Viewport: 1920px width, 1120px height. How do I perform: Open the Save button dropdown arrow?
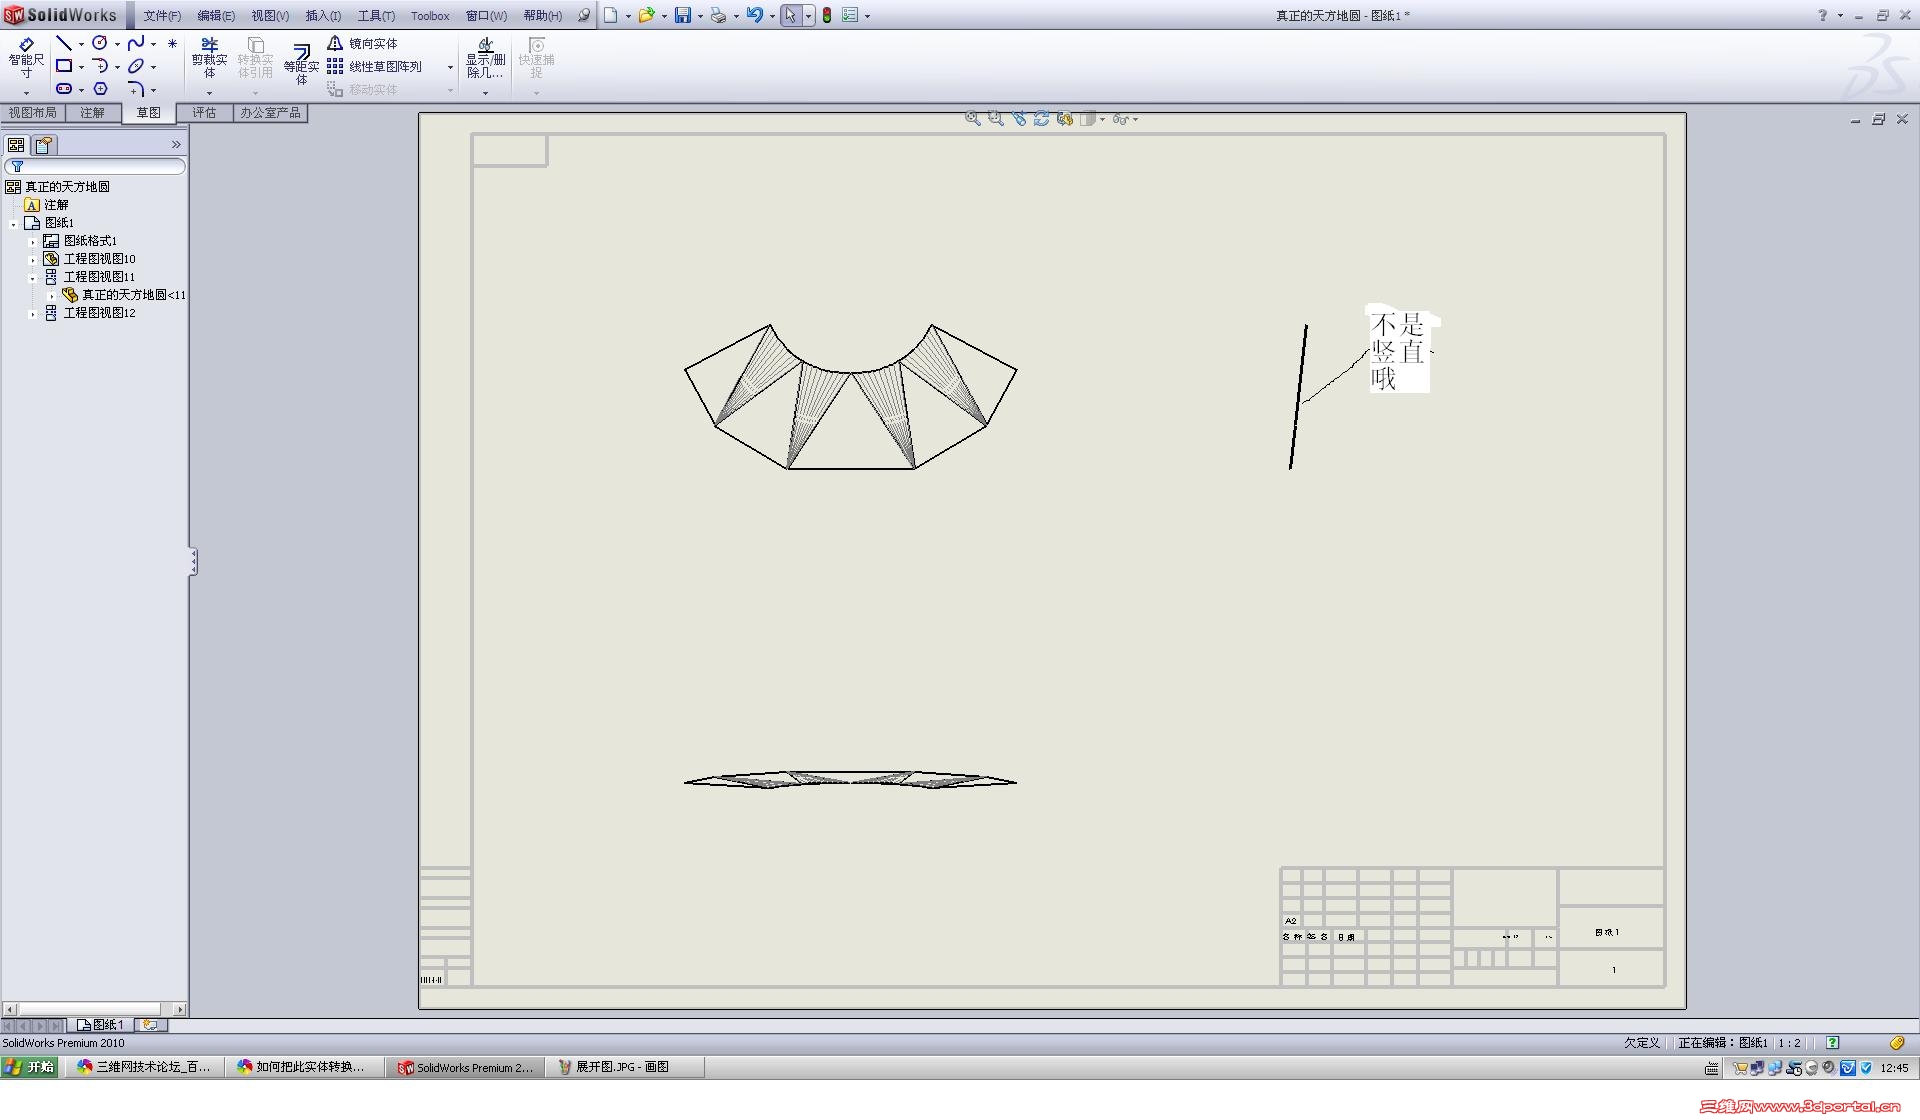[700, 16]
